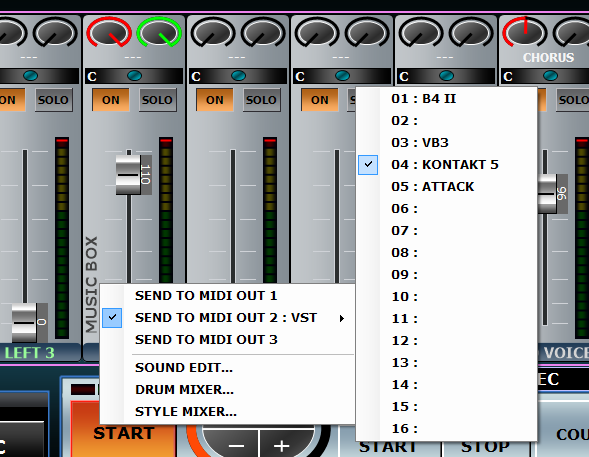Click MUSIC BOX volume fader at 110

[x=129, y=175]
